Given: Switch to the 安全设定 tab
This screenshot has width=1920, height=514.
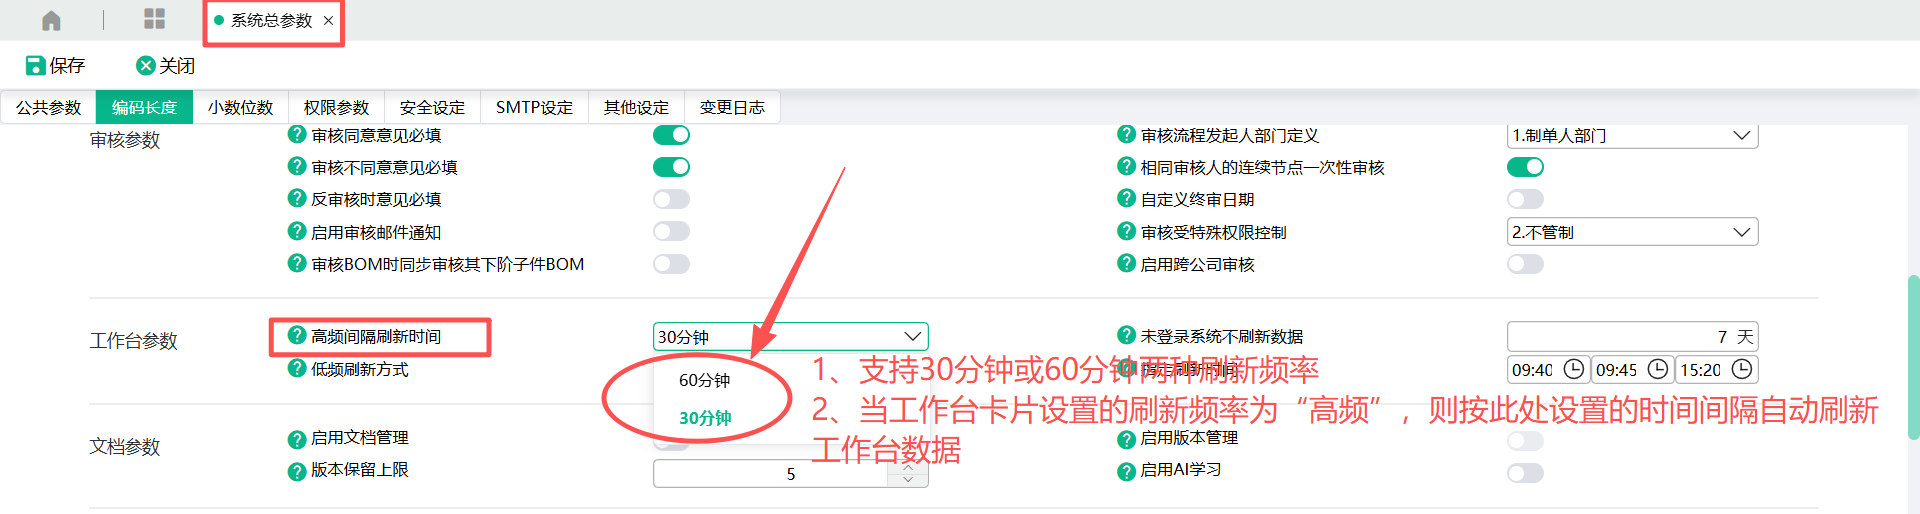Looking at the screenshot, I should tap(432, 107).
